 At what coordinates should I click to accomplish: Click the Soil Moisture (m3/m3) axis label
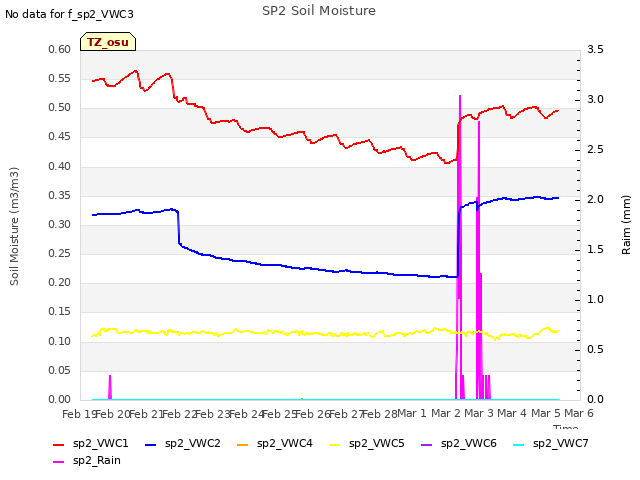coord(14,226)
